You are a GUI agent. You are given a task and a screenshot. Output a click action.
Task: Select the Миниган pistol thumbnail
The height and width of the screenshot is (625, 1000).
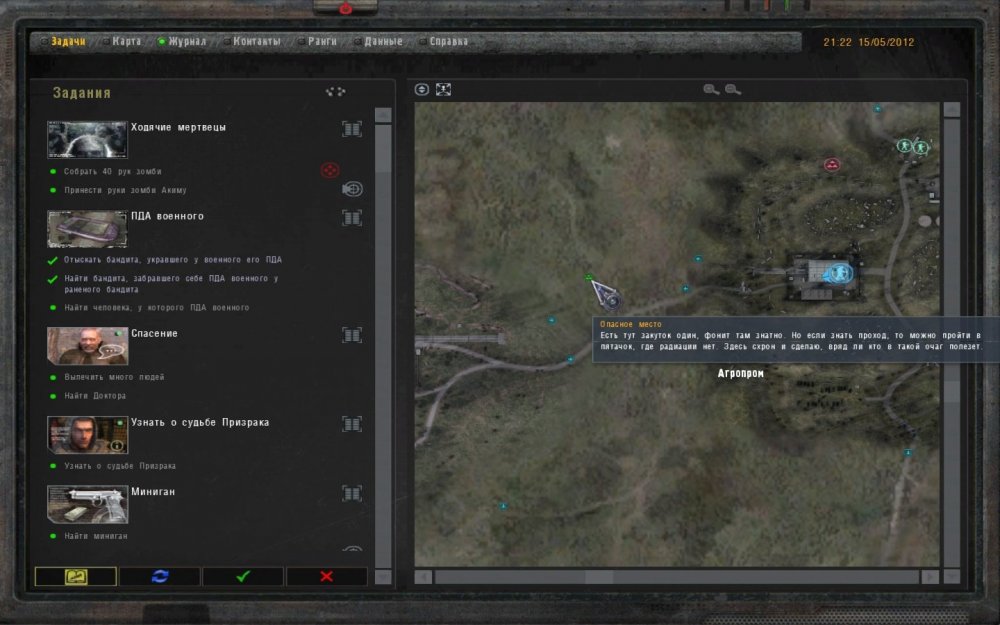[87, 504]
